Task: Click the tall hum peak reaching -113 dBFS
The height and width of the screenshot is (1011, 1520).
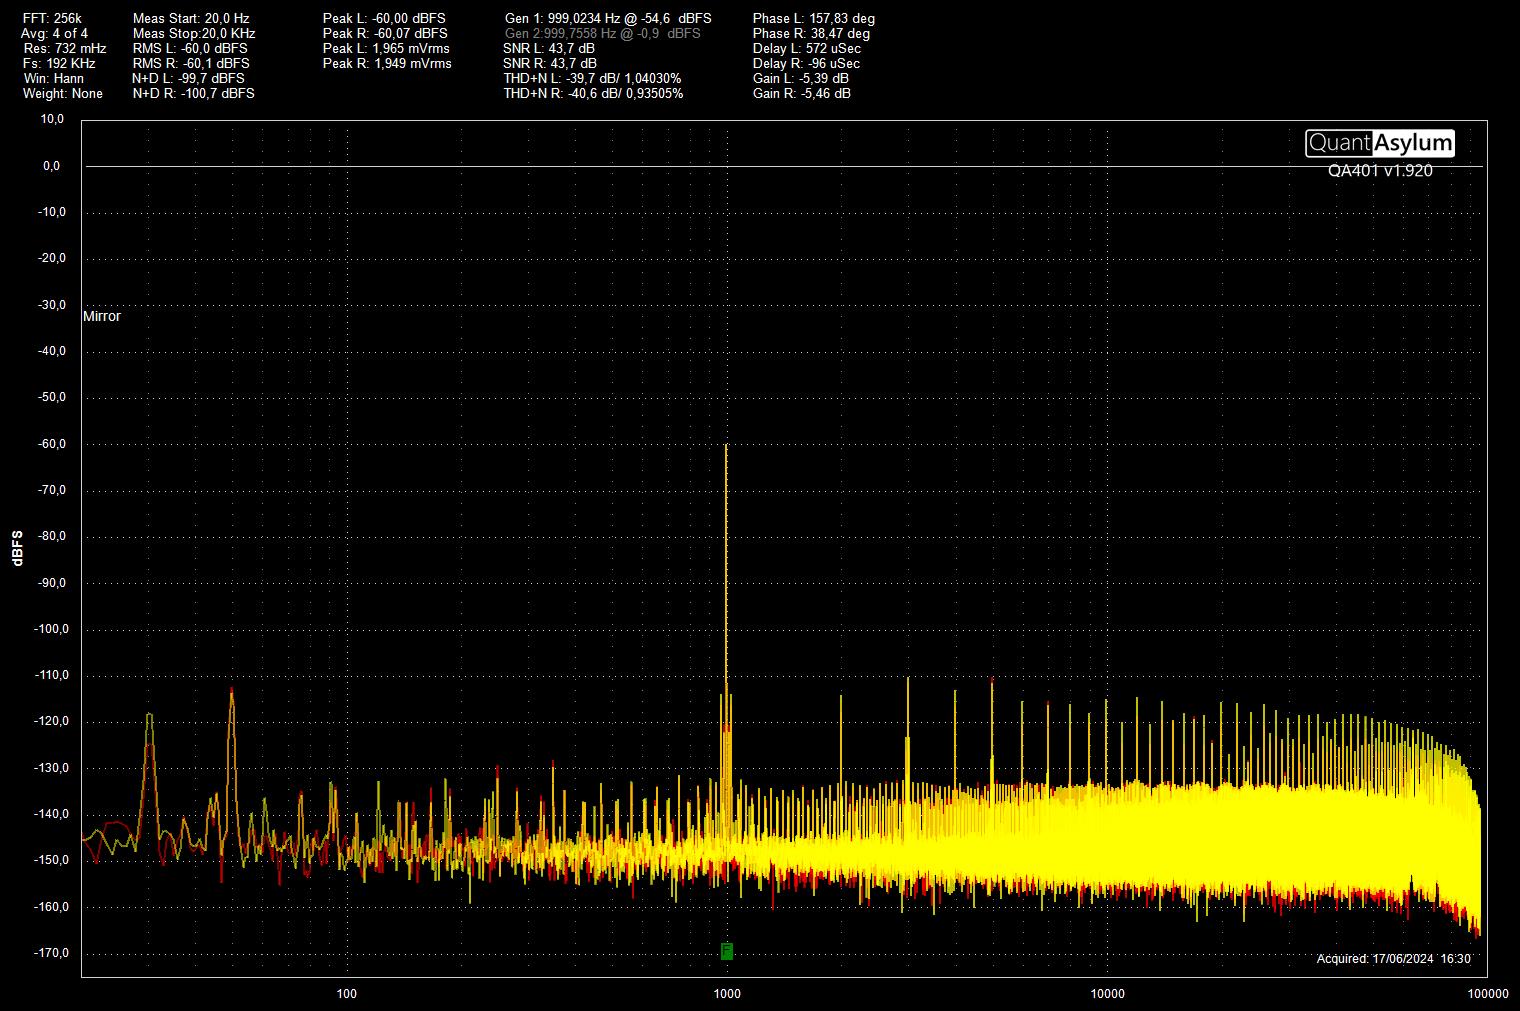Action: coord(231,690)
